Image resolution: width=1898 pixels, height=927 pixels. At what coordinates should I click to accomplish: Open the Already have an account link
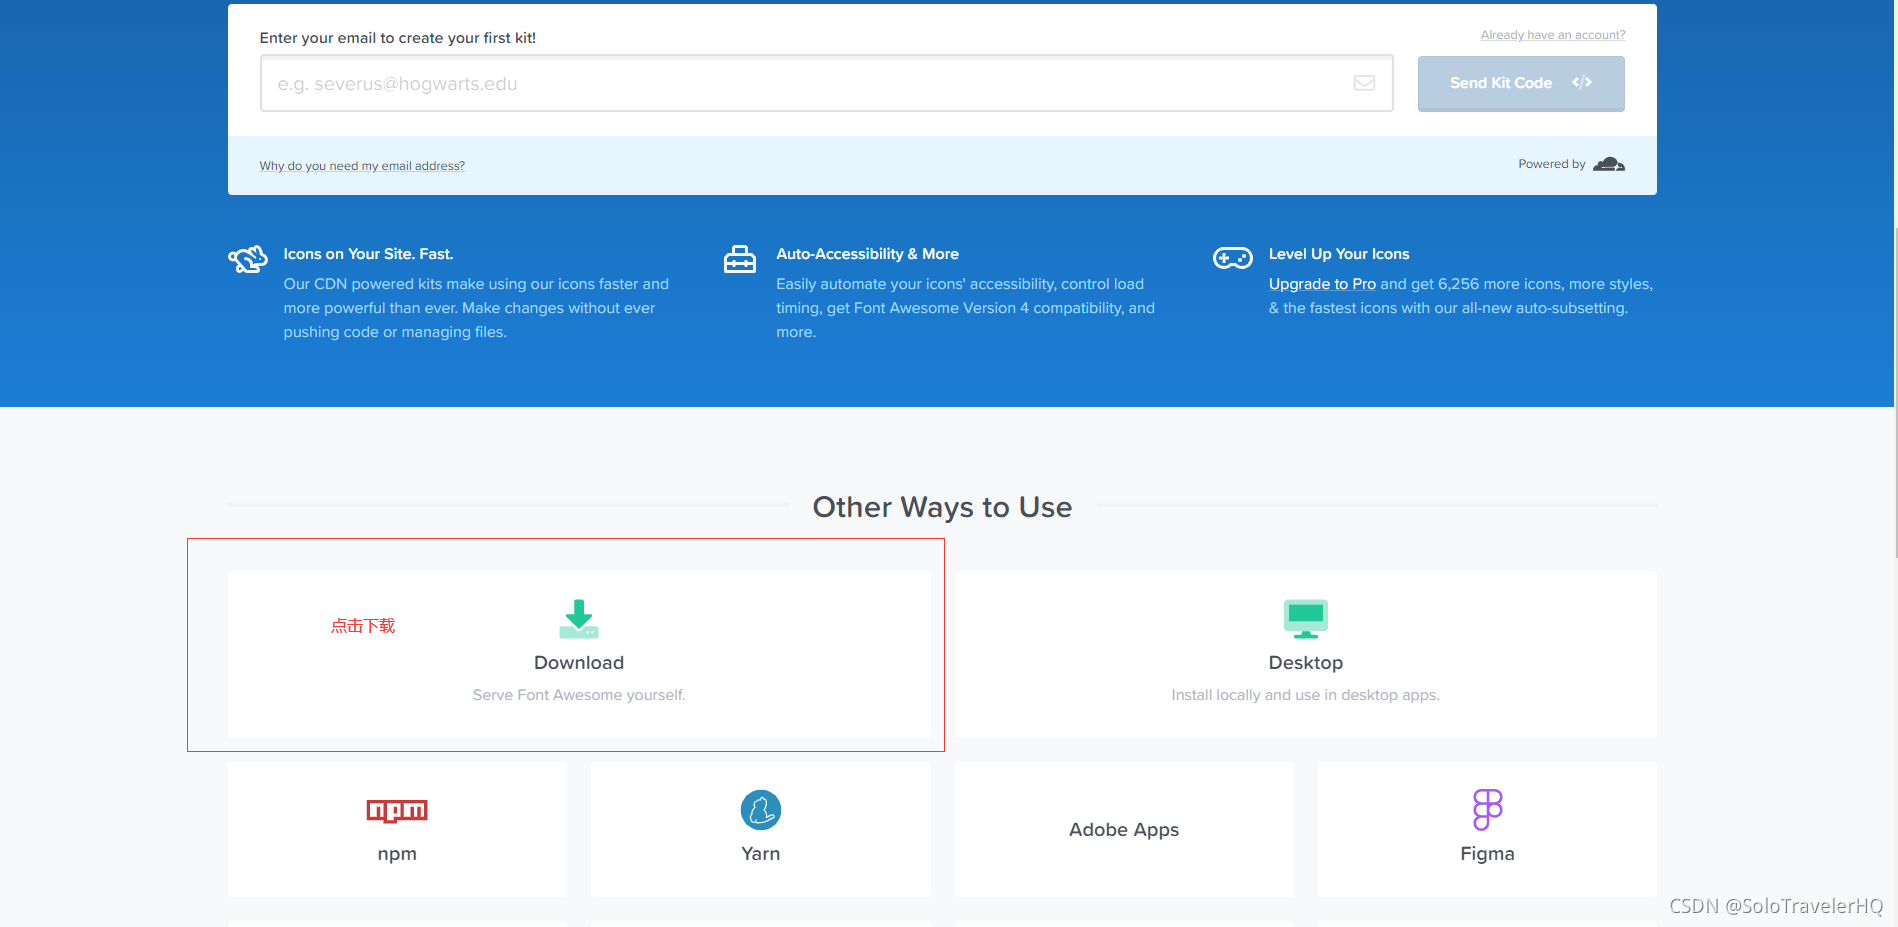pos(1553,35)
